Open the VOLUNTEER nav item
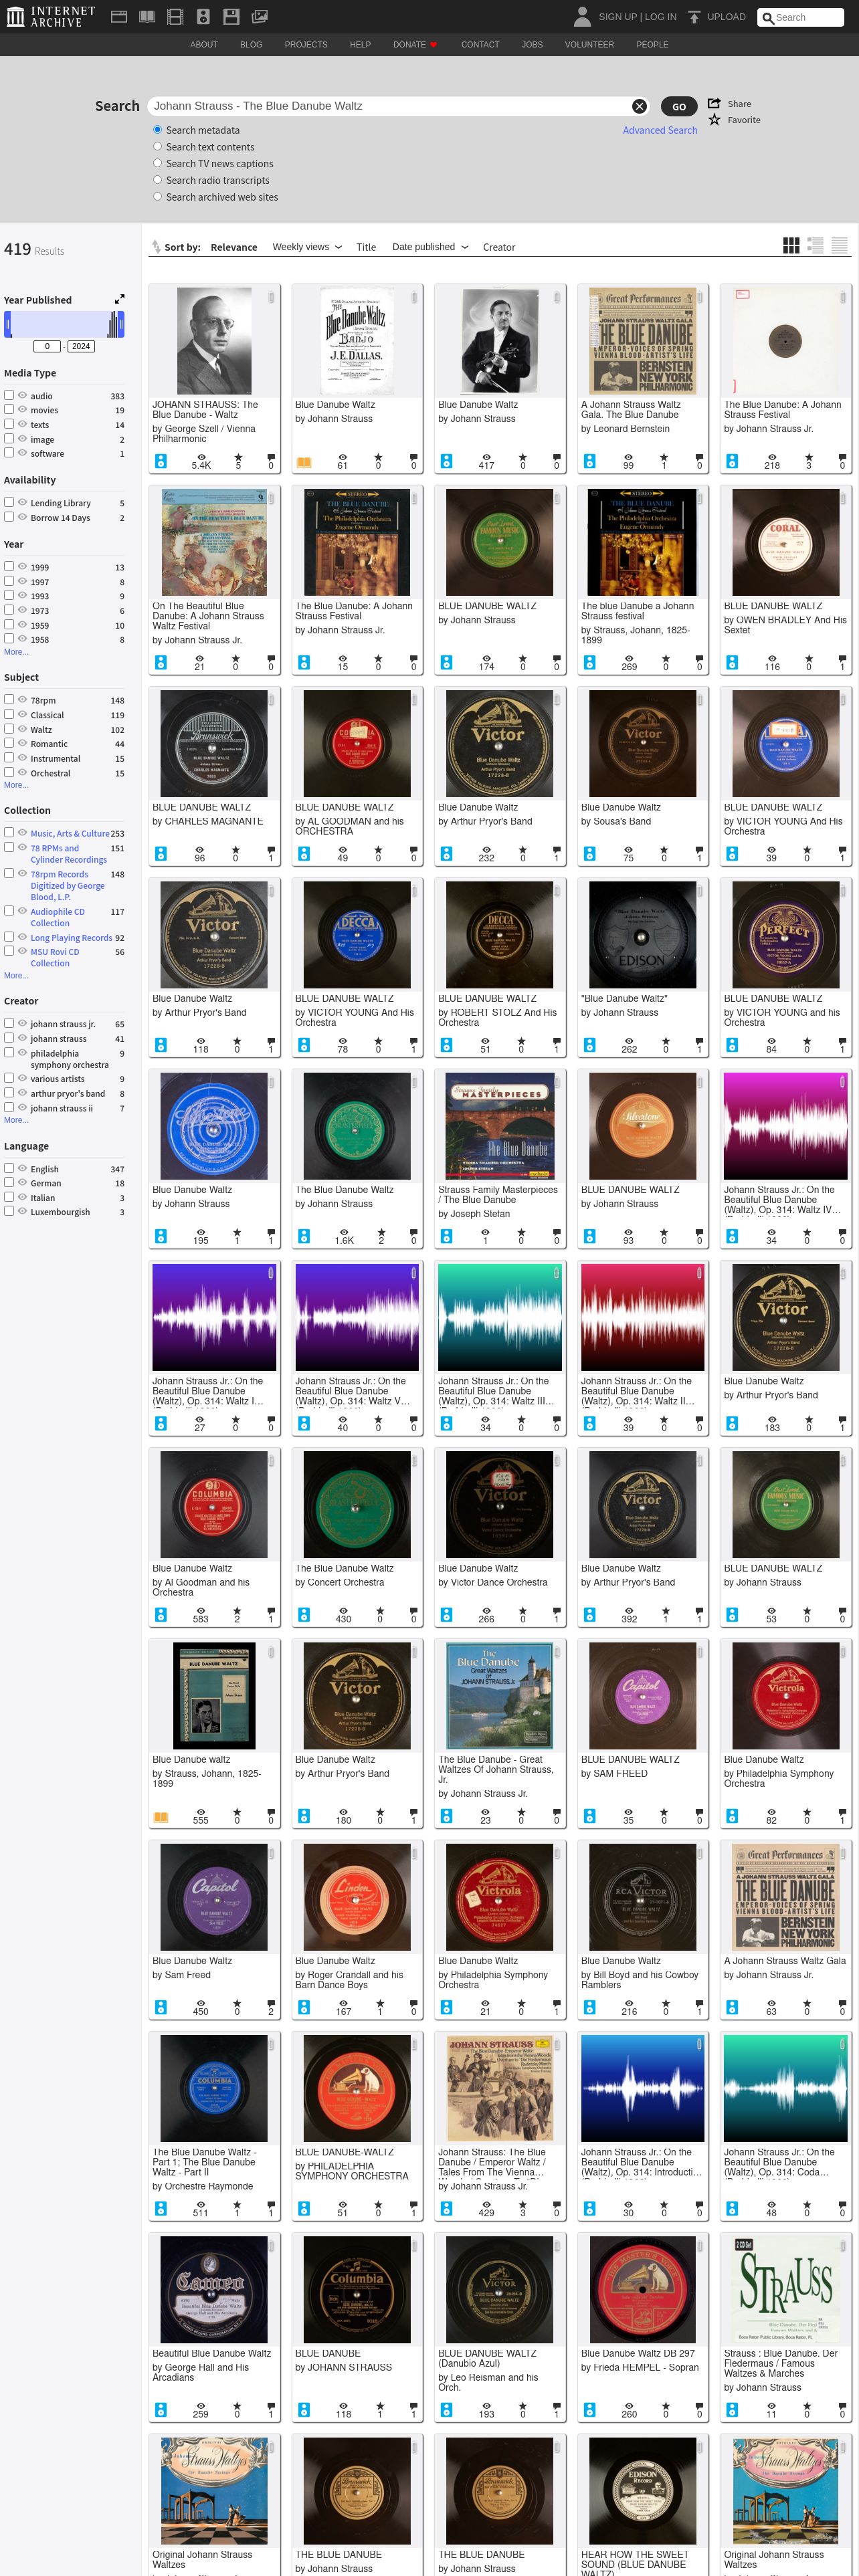 589,45
